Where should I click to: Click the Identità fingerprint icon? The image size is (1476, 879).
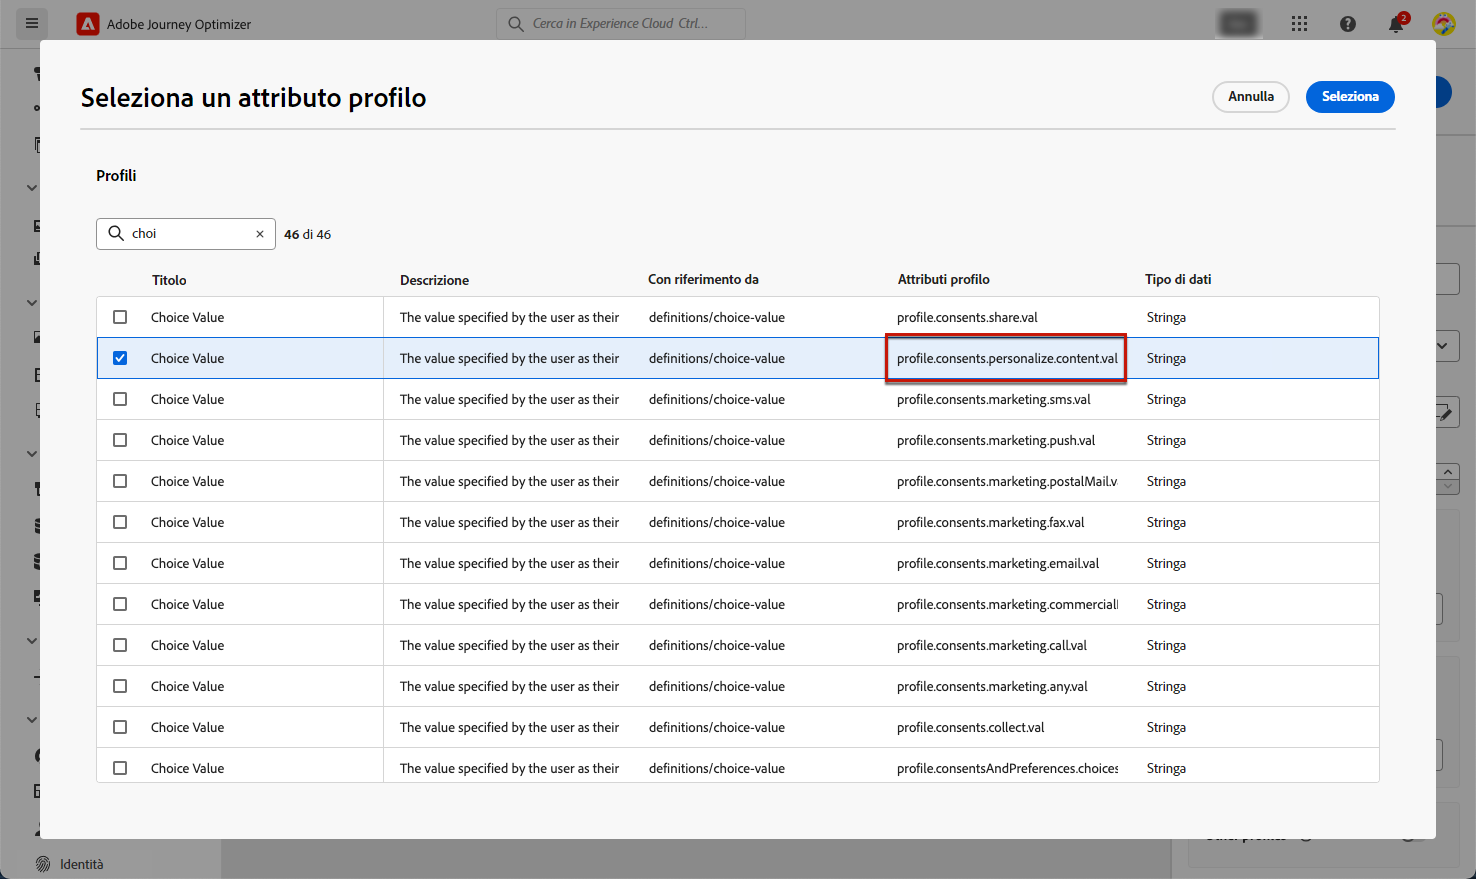tap(43, 864)
